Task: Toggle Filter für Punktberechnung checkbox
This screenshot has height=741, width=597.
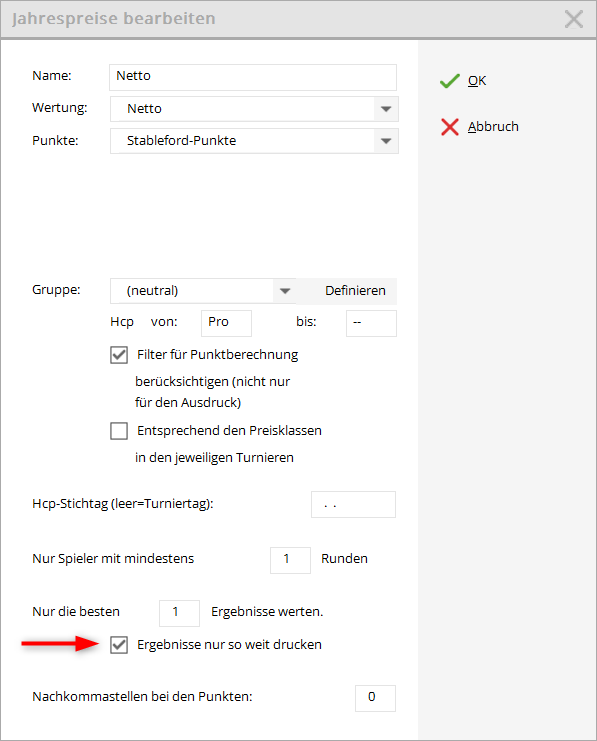Action: click(119, 354)
